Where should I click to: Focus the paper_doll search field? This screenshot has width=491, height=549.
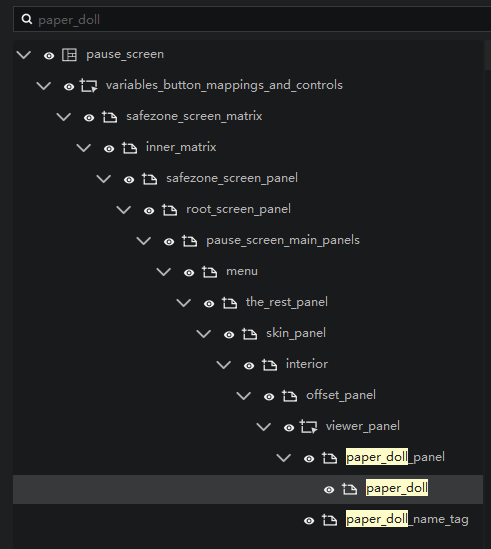pyautogui.click(x=252, y=19)
